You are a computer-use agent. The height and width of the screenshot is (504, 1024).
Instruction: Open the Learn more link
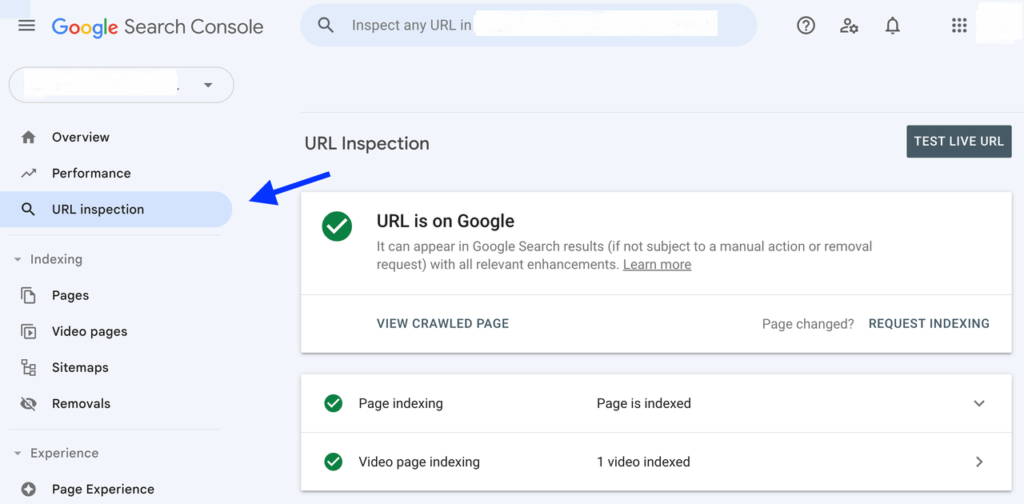657,264
